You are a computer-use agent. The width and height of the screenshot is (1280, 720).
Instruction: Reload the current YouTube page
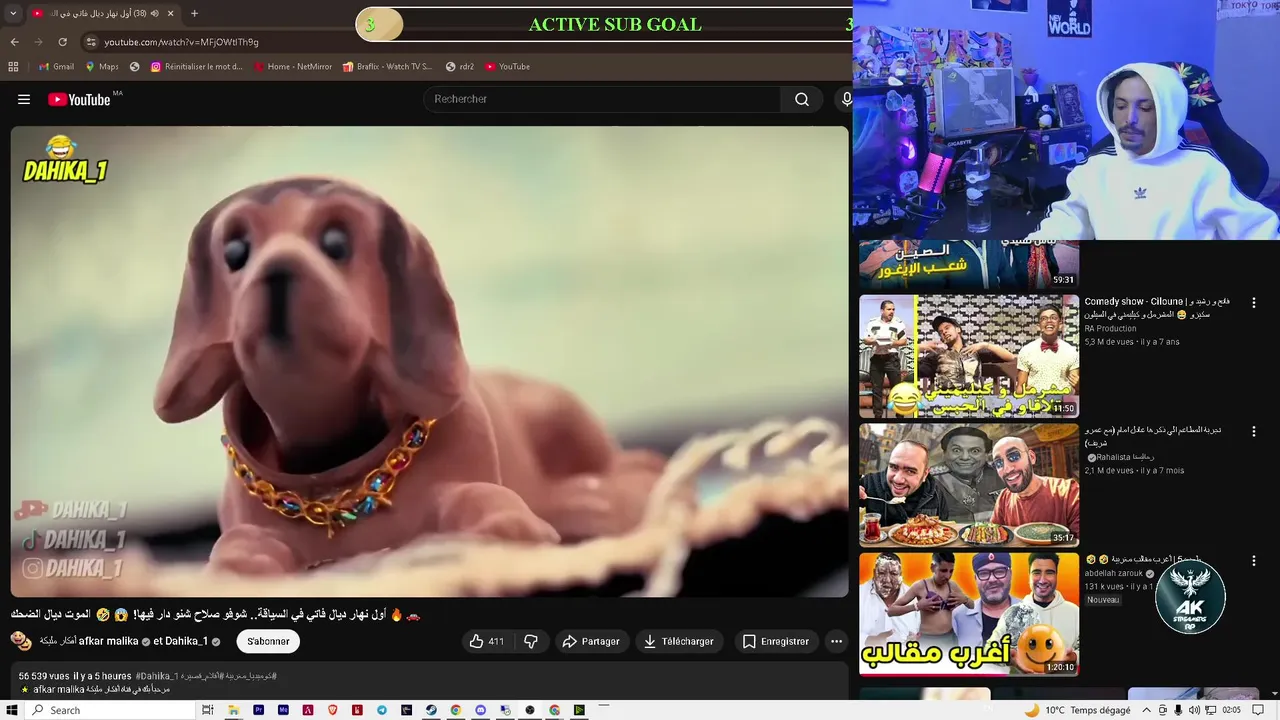[x=62, y=42]
